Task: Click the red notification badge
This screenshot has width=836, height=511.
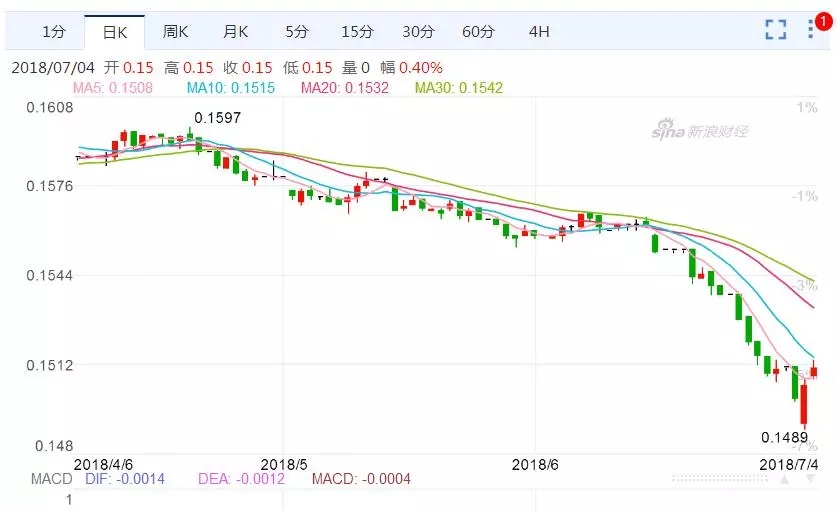Action: 822,20
